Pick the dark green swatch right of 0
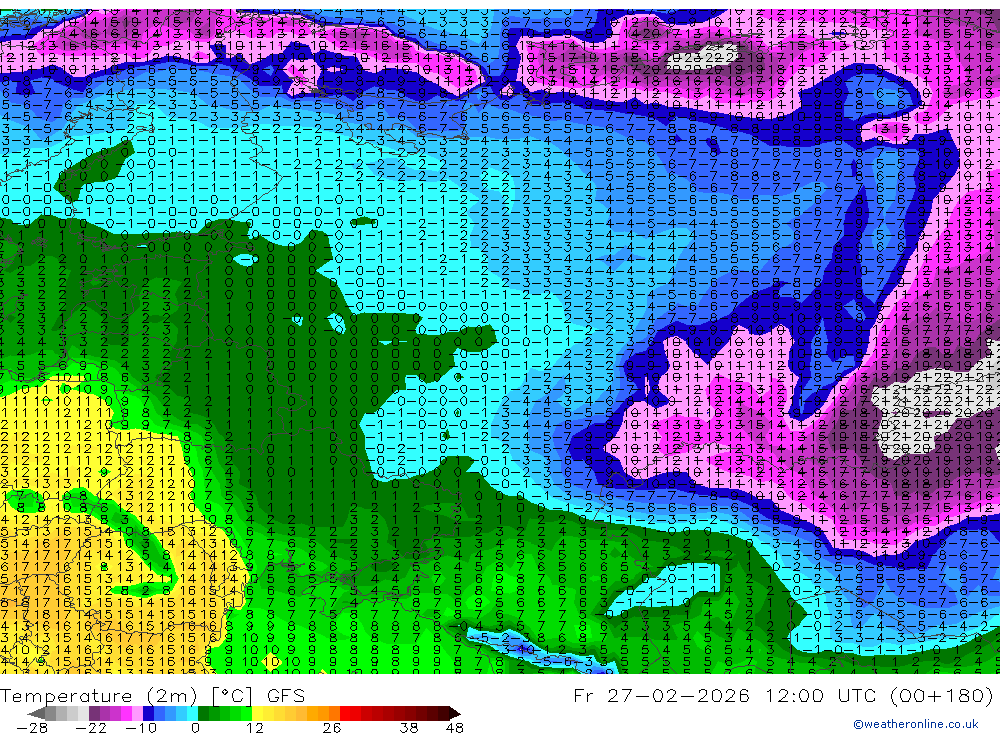The image size is (1000, 733). click(x=203, y=714)
